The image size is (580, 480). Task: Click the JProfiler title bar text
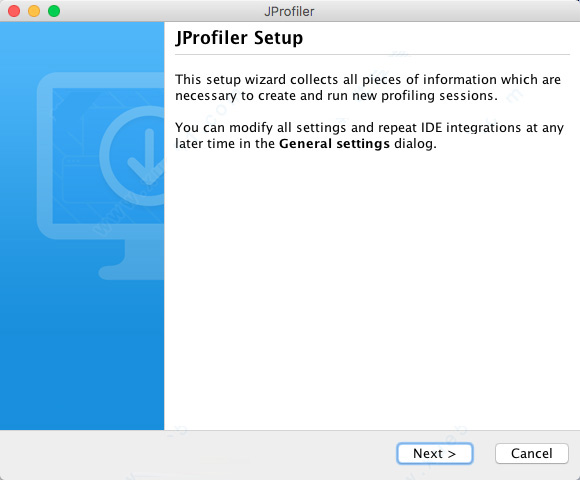pos(289,11)
